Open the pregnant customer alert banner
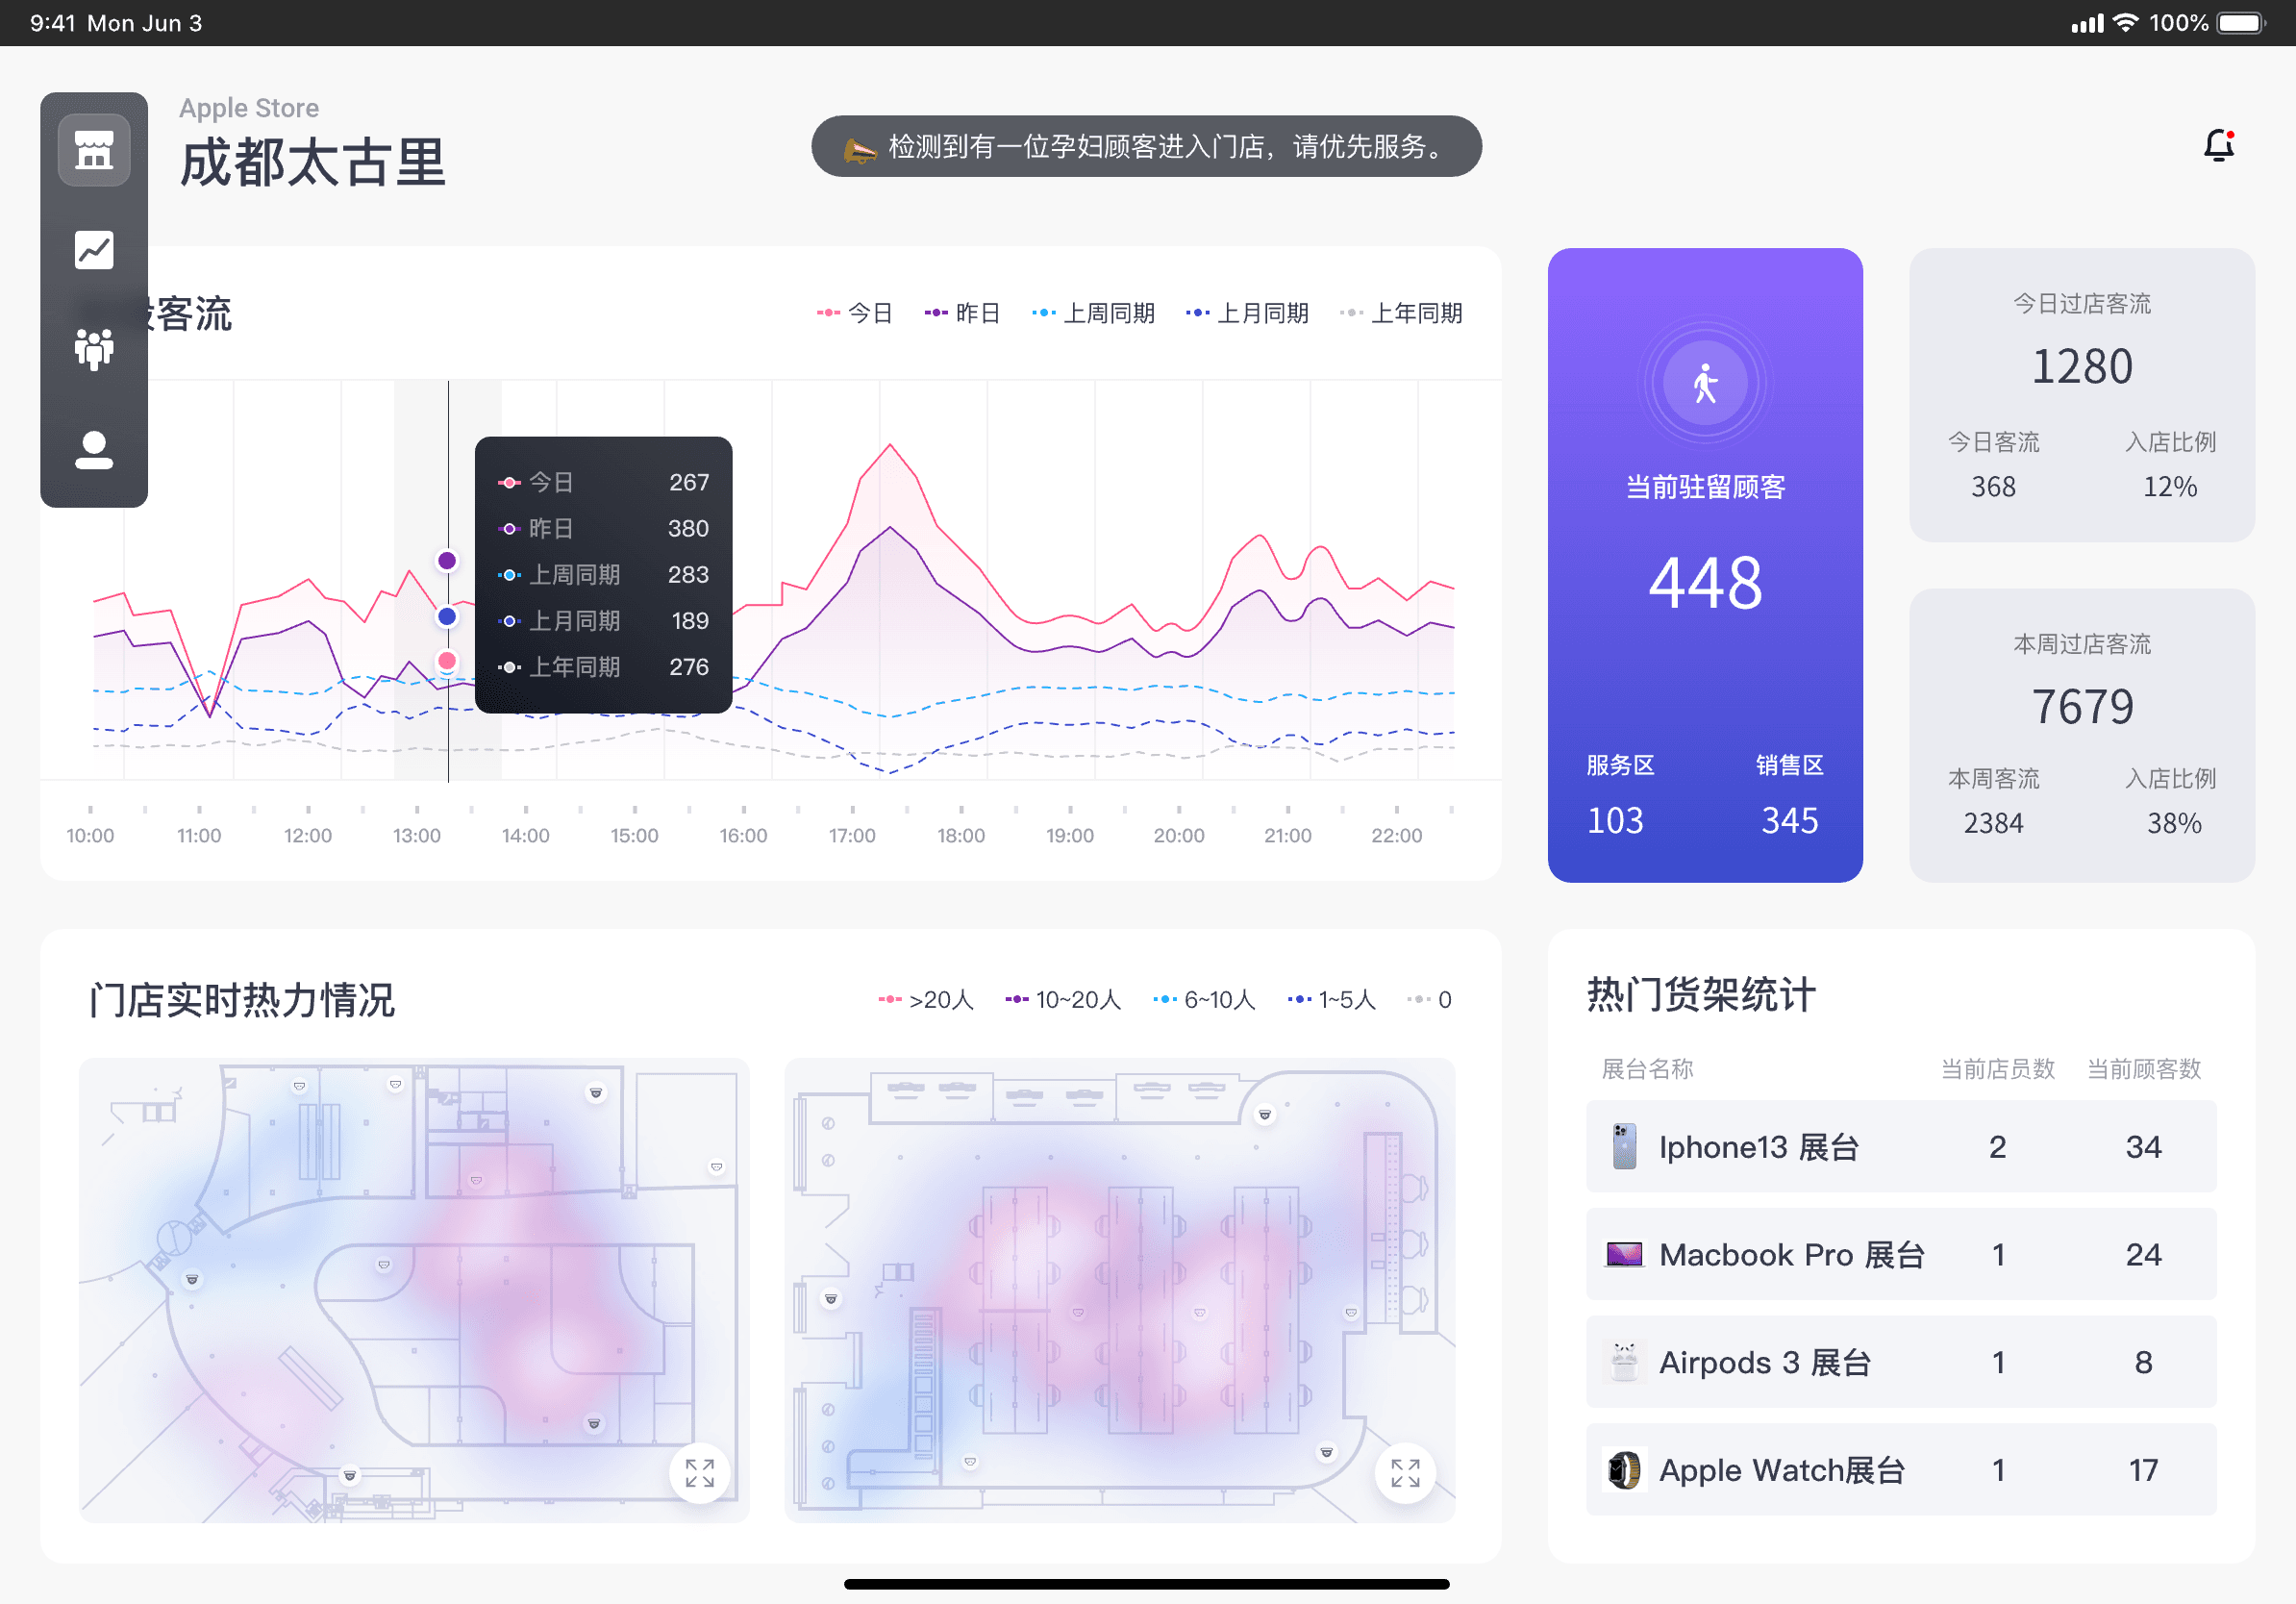The image size is (2296, 1604). [x=1146, y=147]
